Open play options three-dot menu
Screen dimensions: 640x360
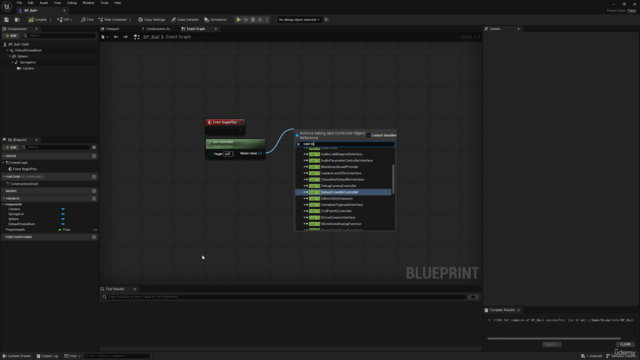tap(267, 20)
